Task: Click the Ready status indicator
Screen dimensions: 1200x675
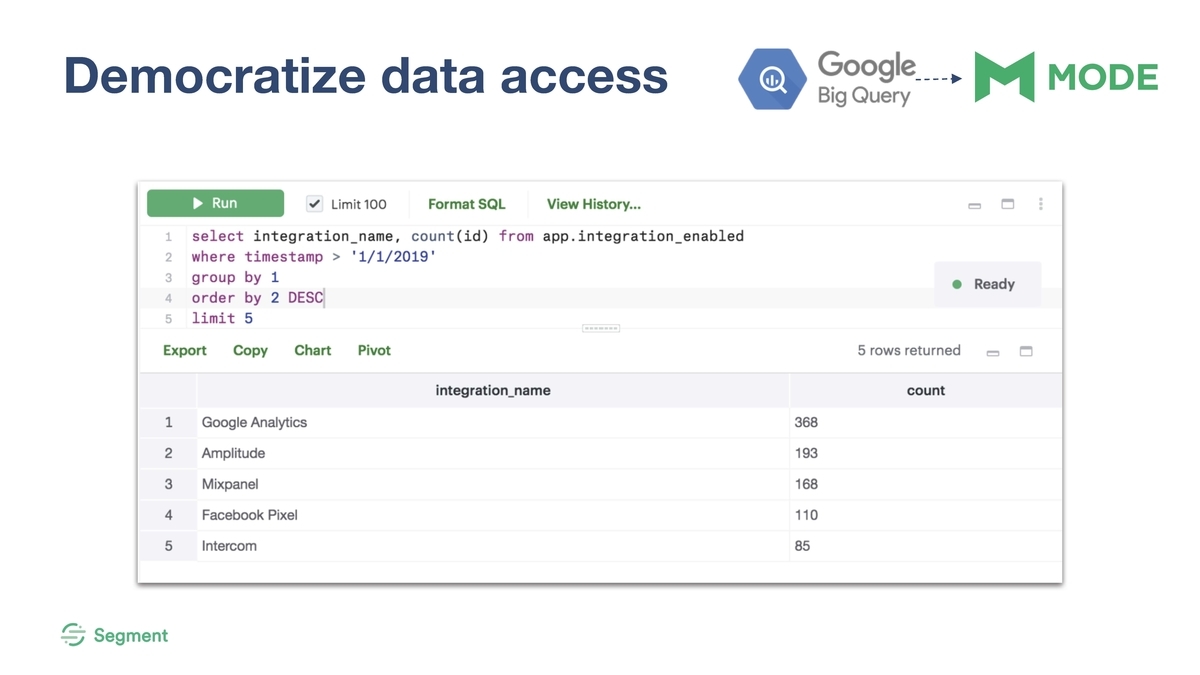Action: click(x=987, y=284)
